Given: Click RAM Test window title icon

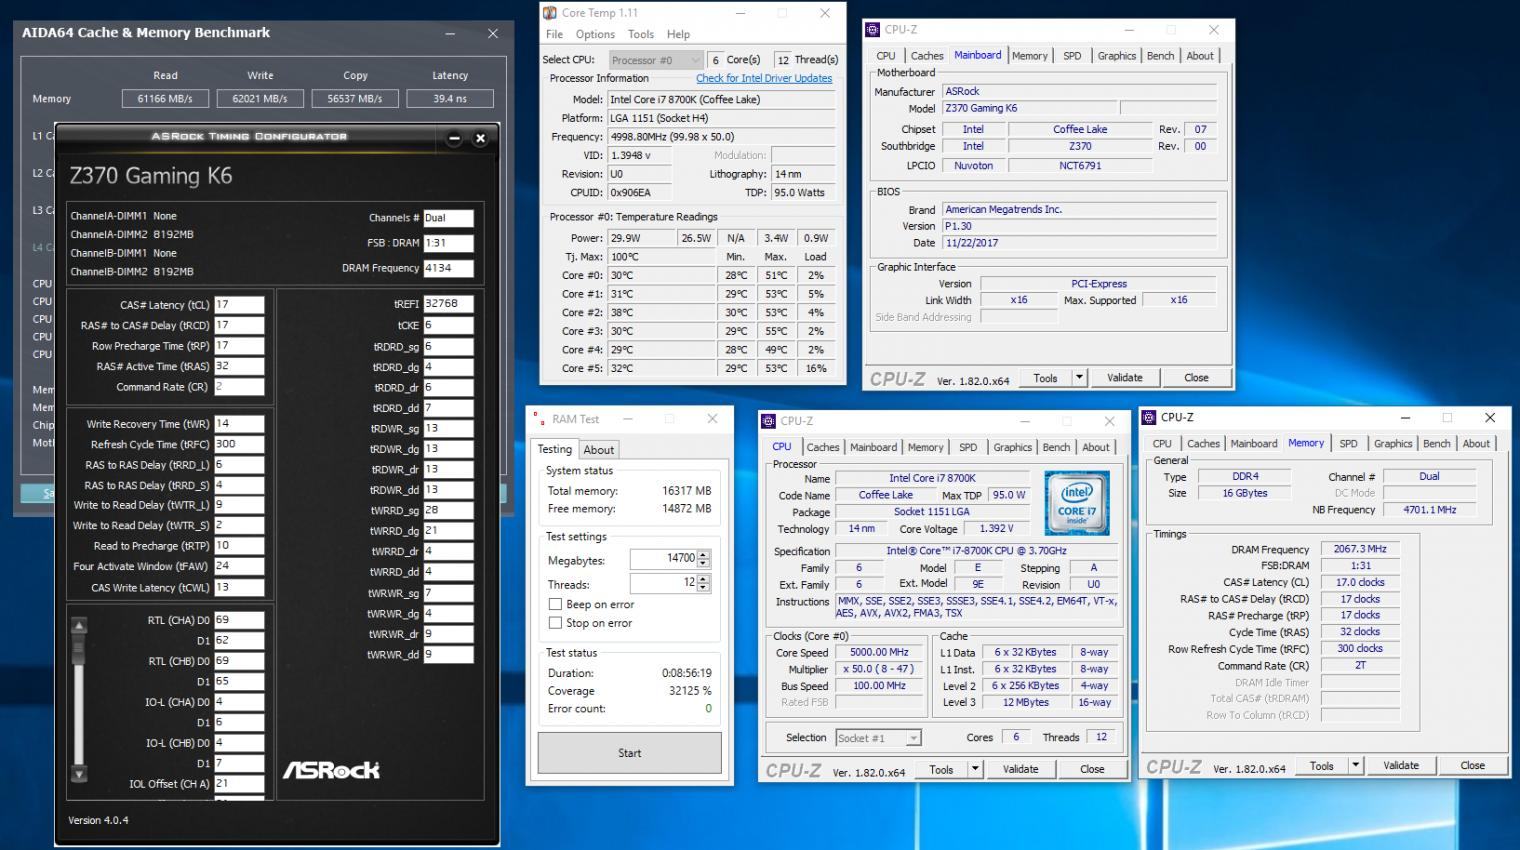Looking at the screenshot, I should [538, 419].
